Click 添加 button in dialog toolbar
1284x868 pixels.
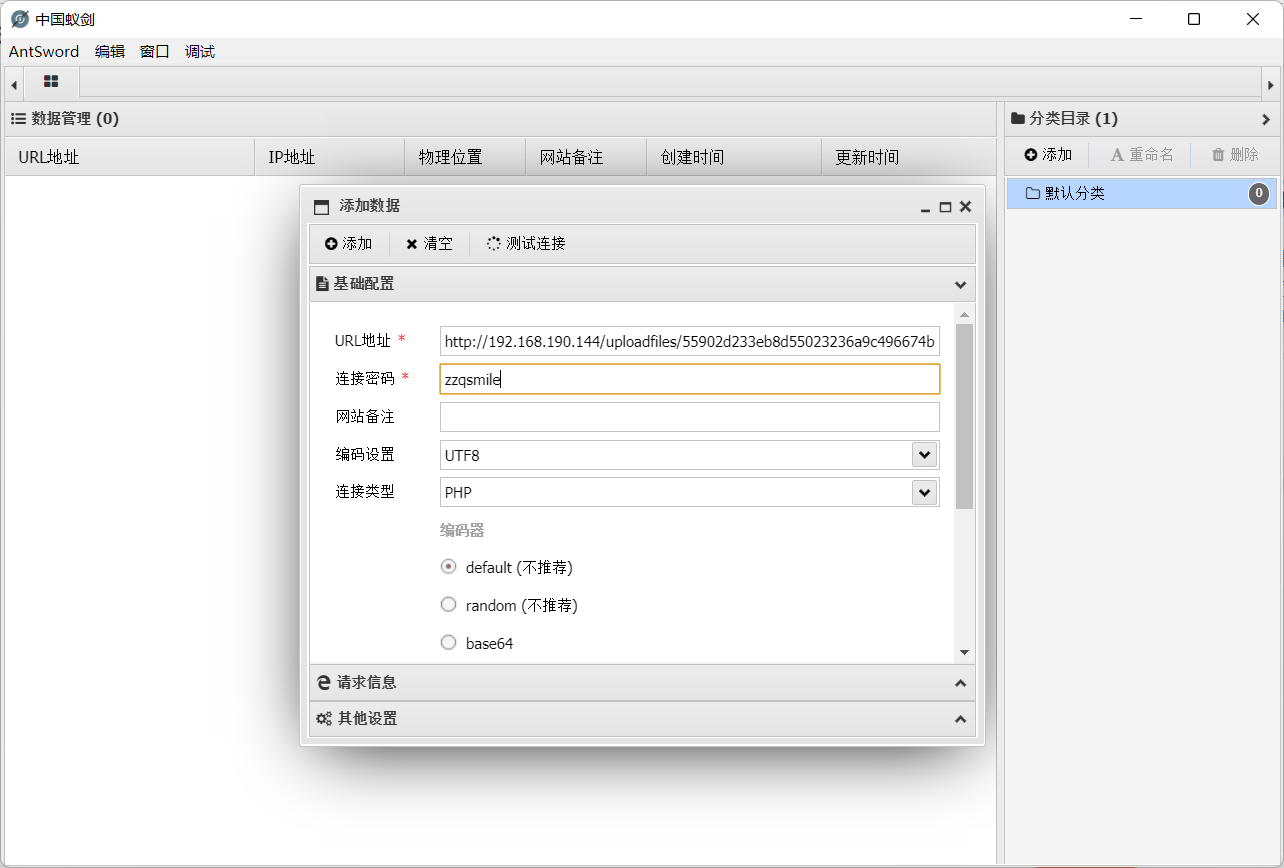point(348,244)
